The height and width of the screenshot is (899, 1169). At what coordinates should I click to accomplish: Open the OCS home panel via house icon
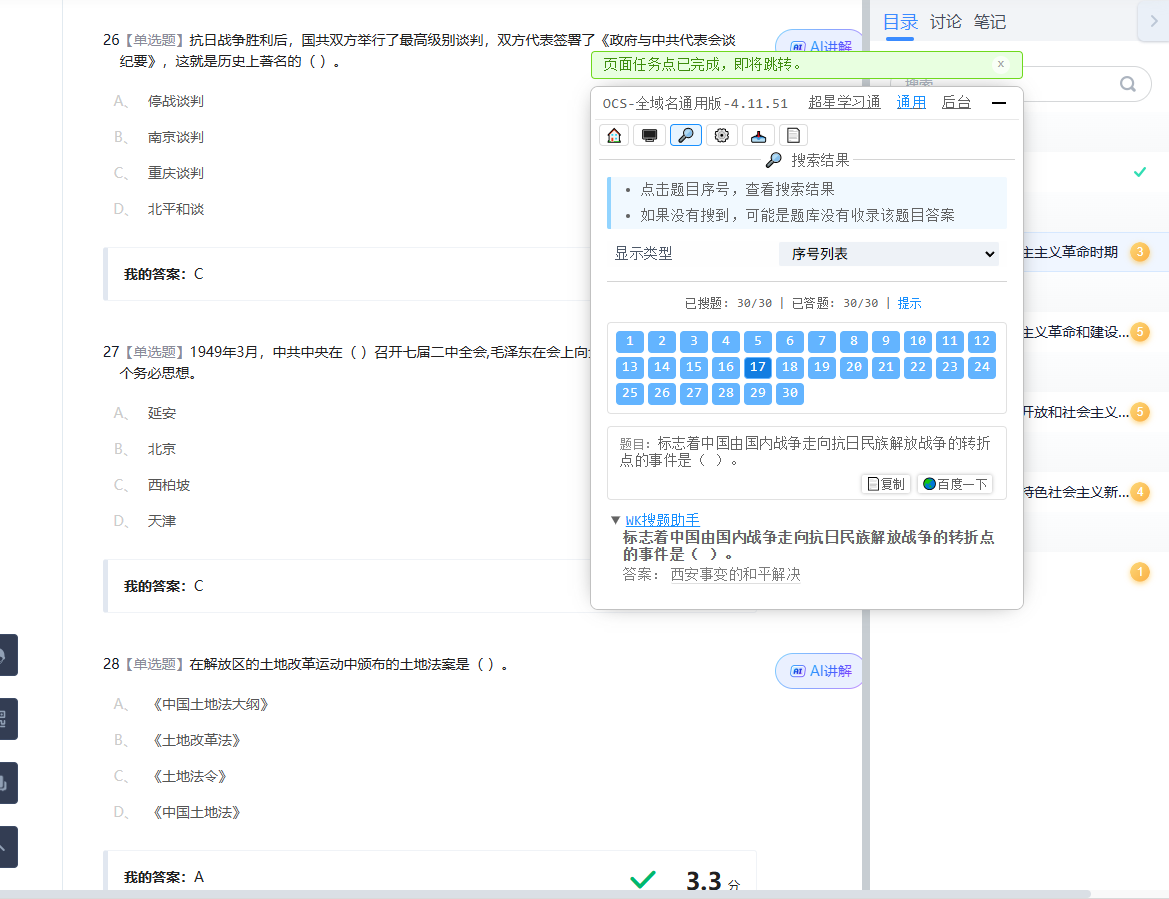(613, 134)
